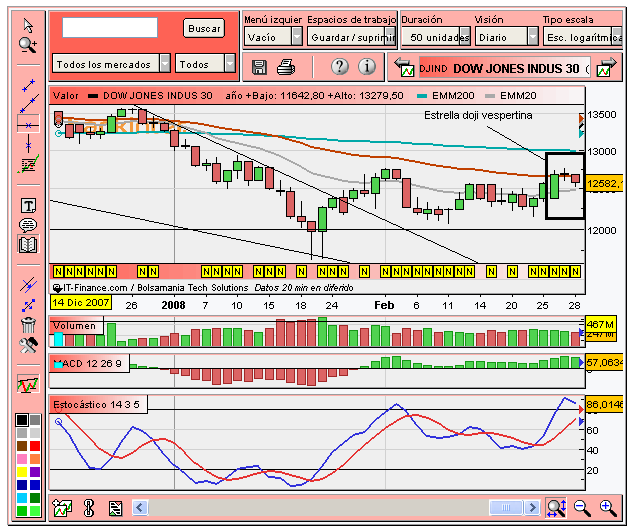Click the Volumen panel label

coord(75,326)
